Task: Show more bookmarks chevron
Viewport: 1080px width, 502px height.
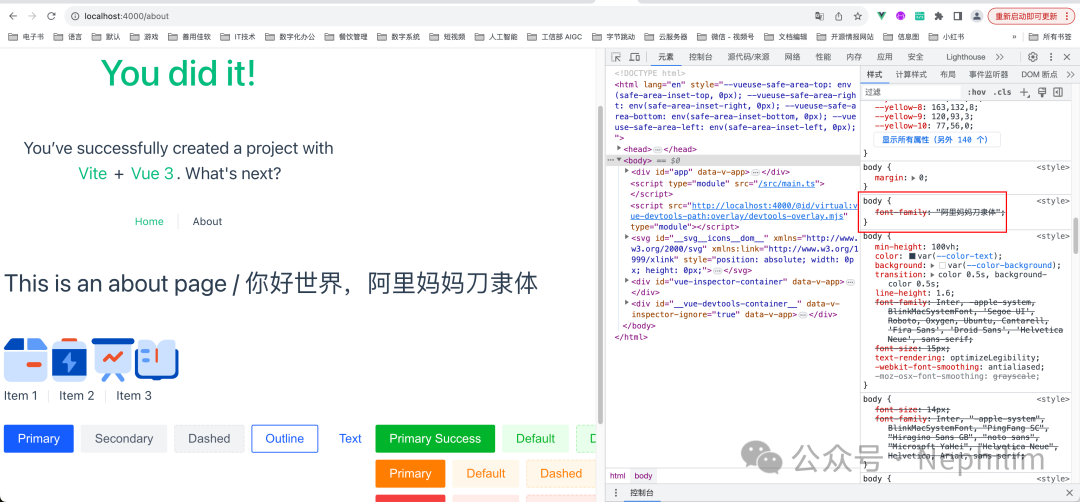Action: [x=1014, y=36]
